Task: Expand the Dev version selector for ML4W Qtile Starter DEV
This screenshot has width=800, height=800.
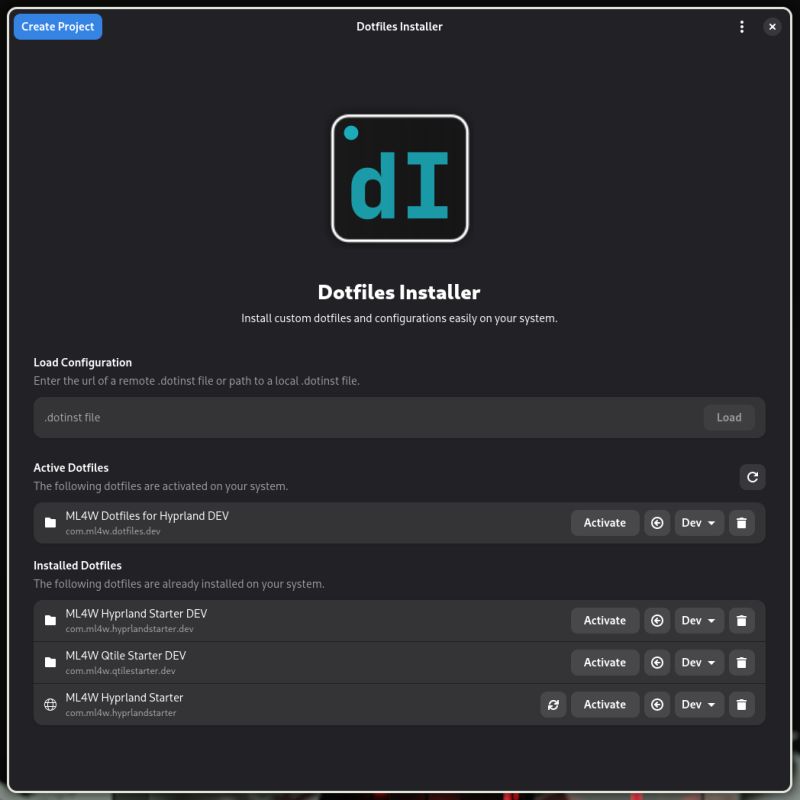Action: click(x=699, y=662)
